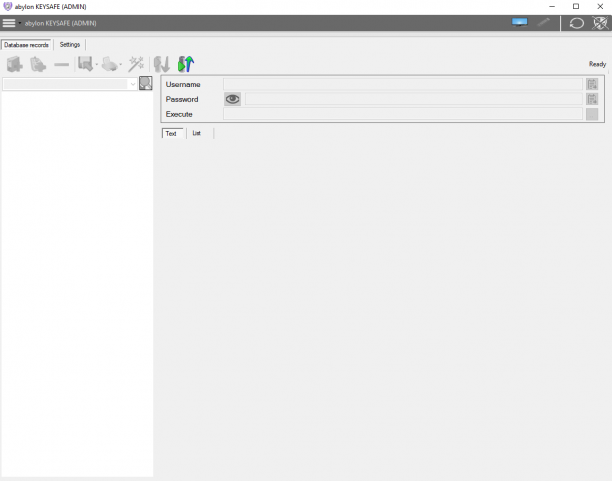This screenshot has height=481, width=612.
Task: Open the record search combo box arrow
Action: (x=133, y=84)
